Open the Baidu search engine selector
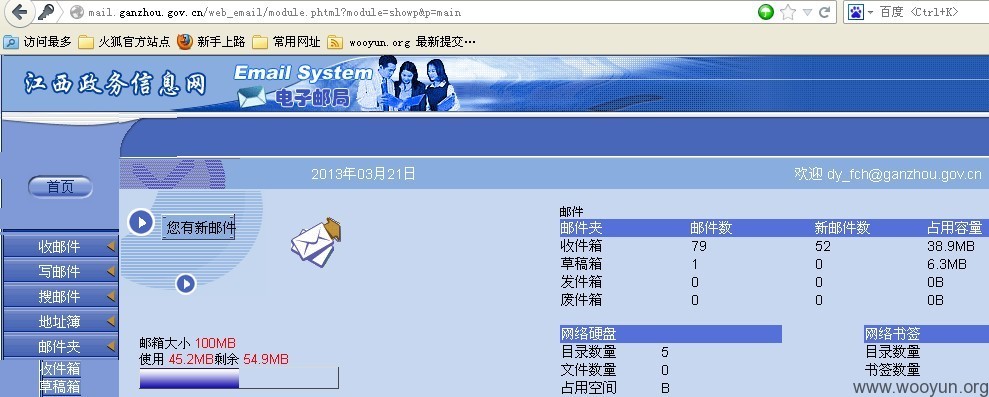 (x=860, y=12)
